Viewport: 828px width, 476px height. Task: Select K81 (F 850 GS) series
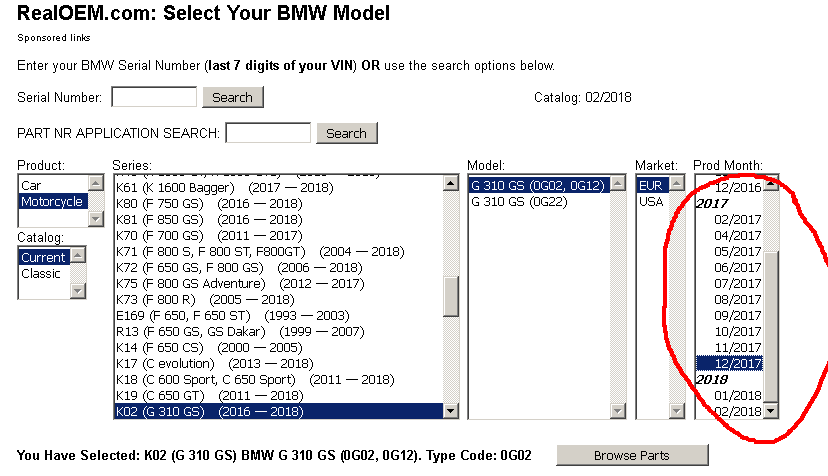[279, 219]
